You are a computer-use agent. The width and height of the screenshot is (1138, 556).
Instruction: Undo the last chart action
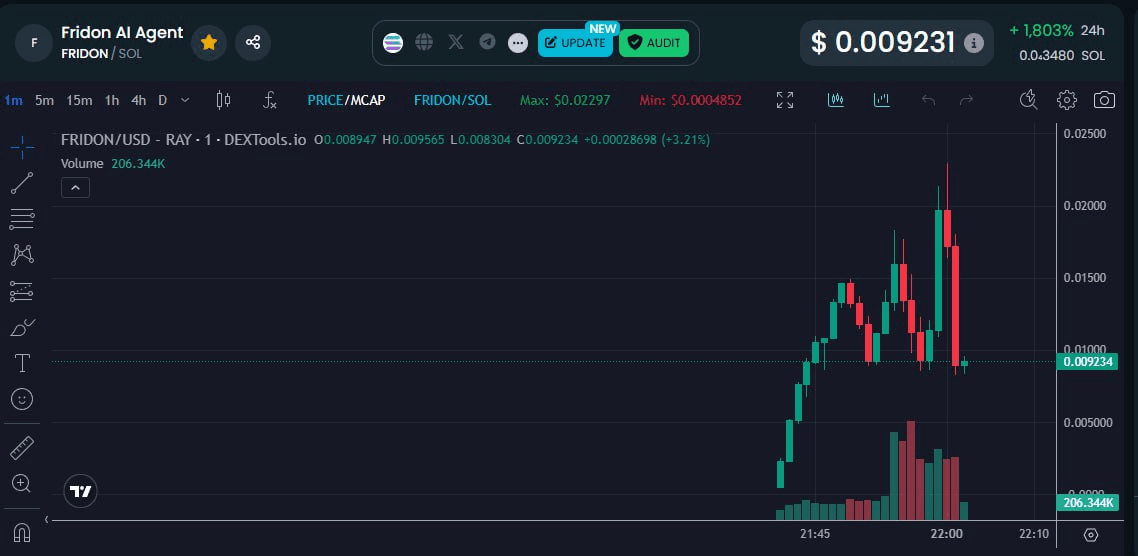pyautogui.click(x=928, y=100)
